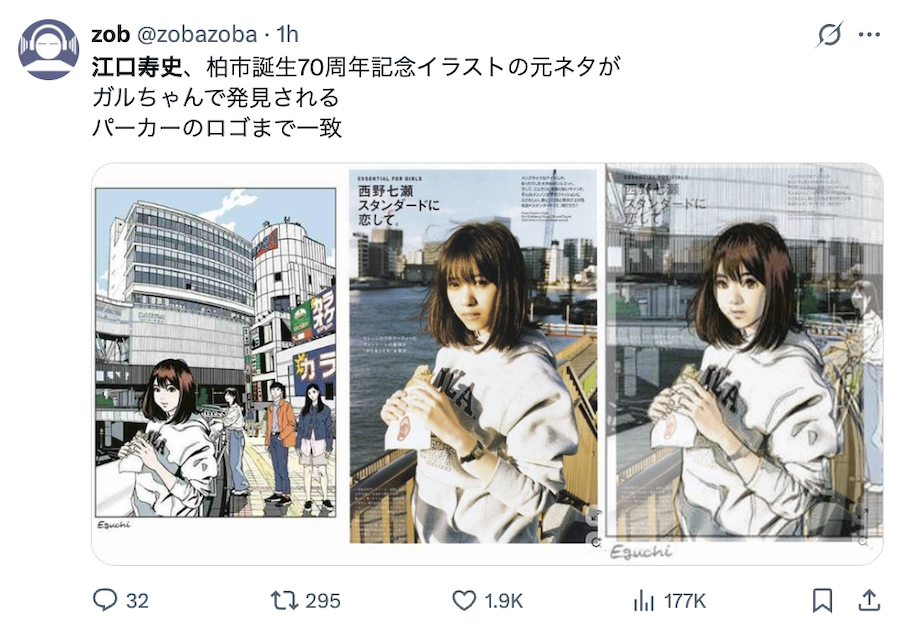900x627 pixels.
Task: Open zob's profile avatar
Action: point(48,49)
